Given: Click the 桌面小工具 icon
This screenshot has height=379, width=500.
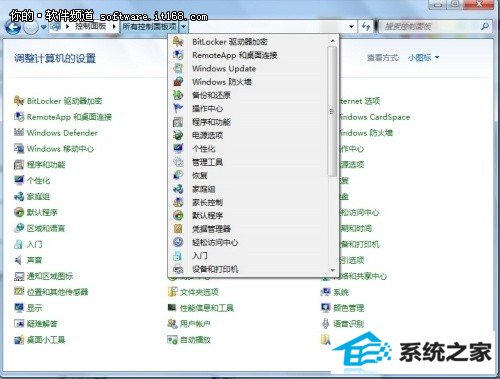Looking at the screenshot, I should click(x=19, y=340).
